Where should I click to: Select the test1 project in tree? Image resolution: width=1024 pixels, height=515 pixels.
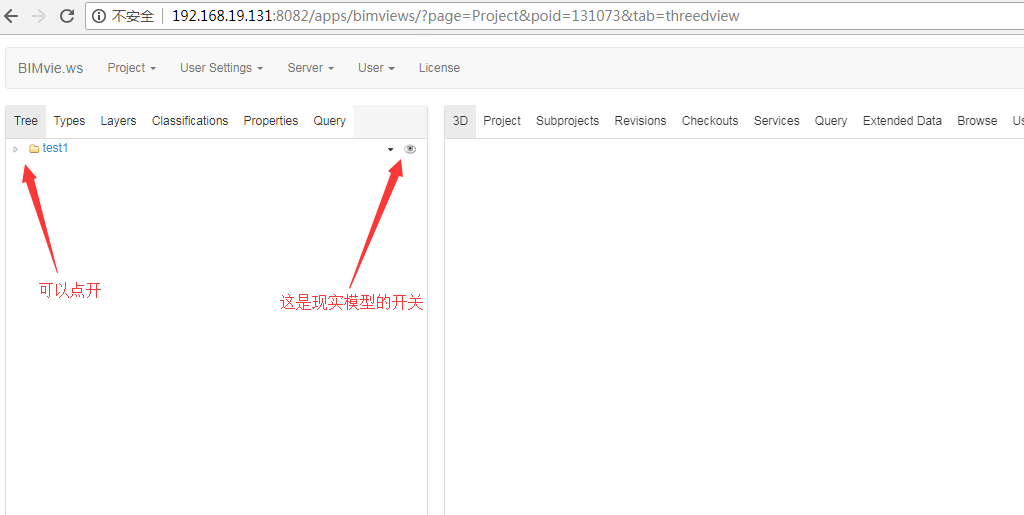55,148
